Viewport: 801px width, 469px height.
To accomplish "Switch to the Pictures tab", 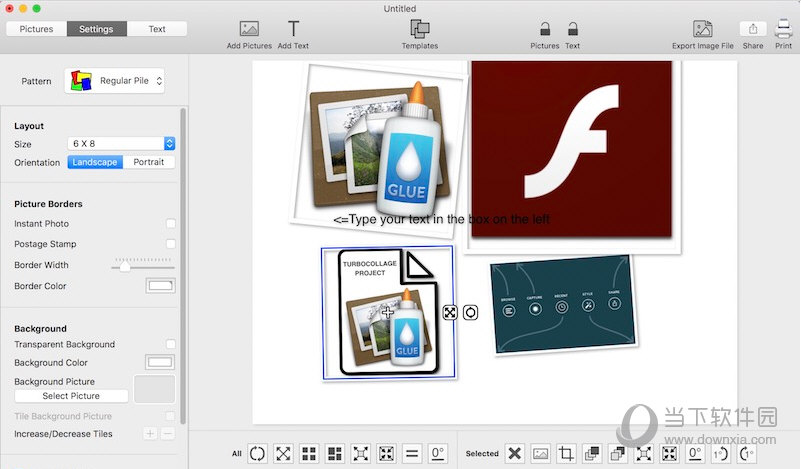I will coord(36,29).
